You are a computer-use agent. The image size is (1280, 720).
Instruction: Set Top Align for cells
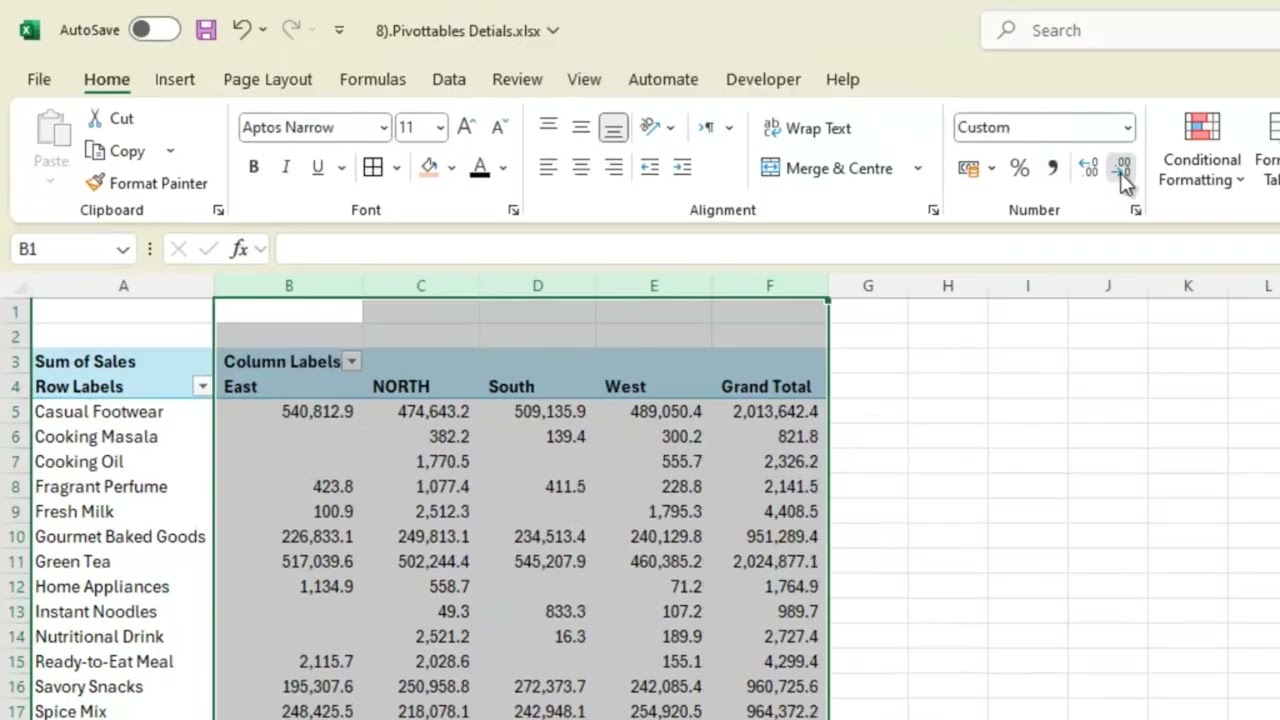[548, 127]
